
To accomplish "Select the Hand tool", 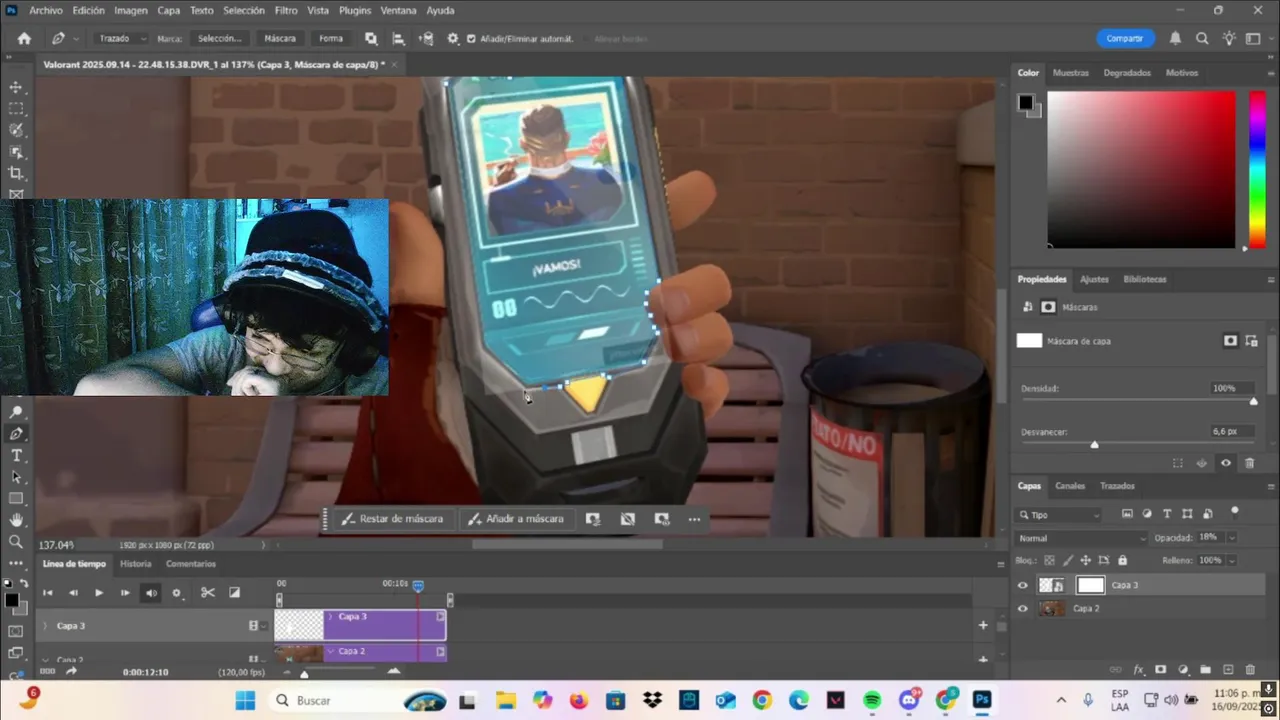I will click(16, 520).
